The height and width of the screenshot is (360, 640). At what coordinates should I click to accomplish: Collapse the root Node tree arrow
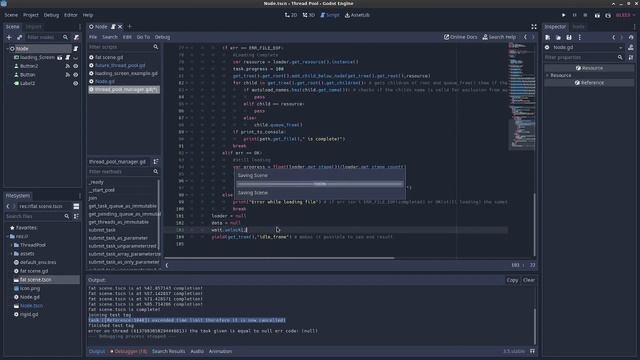(x=7, y=49)
